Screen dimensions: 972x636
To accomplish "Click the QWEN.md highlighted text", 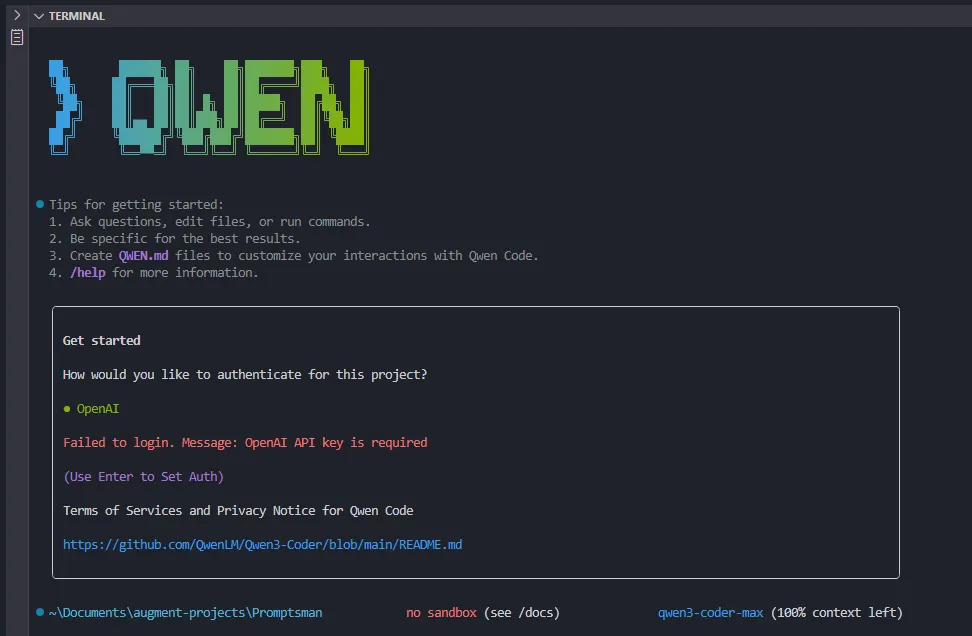I will click(143, 255).
